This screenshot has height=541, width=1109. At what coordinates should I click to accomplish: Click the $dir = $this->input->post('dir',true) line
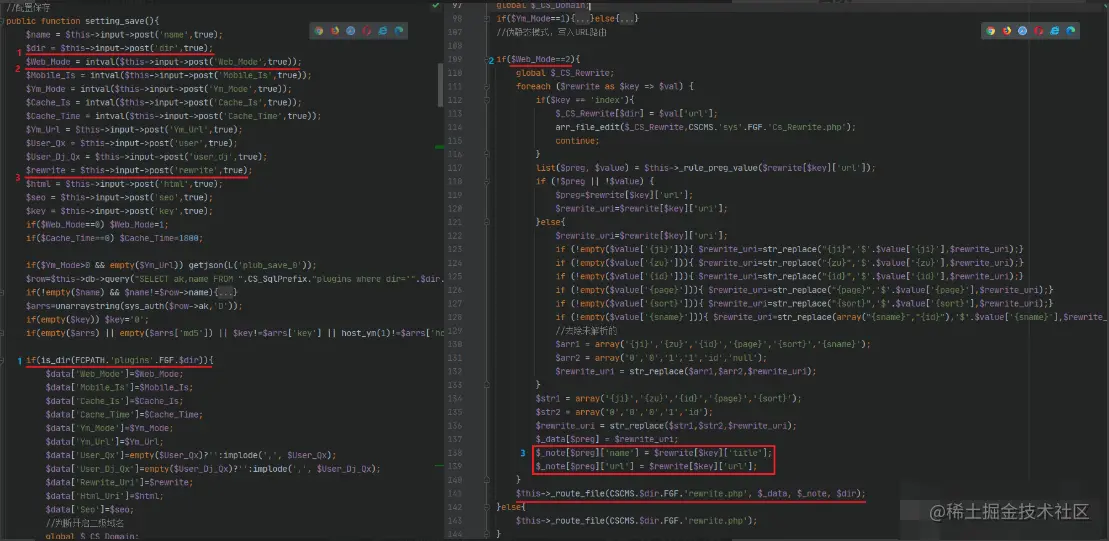(119, 48)
